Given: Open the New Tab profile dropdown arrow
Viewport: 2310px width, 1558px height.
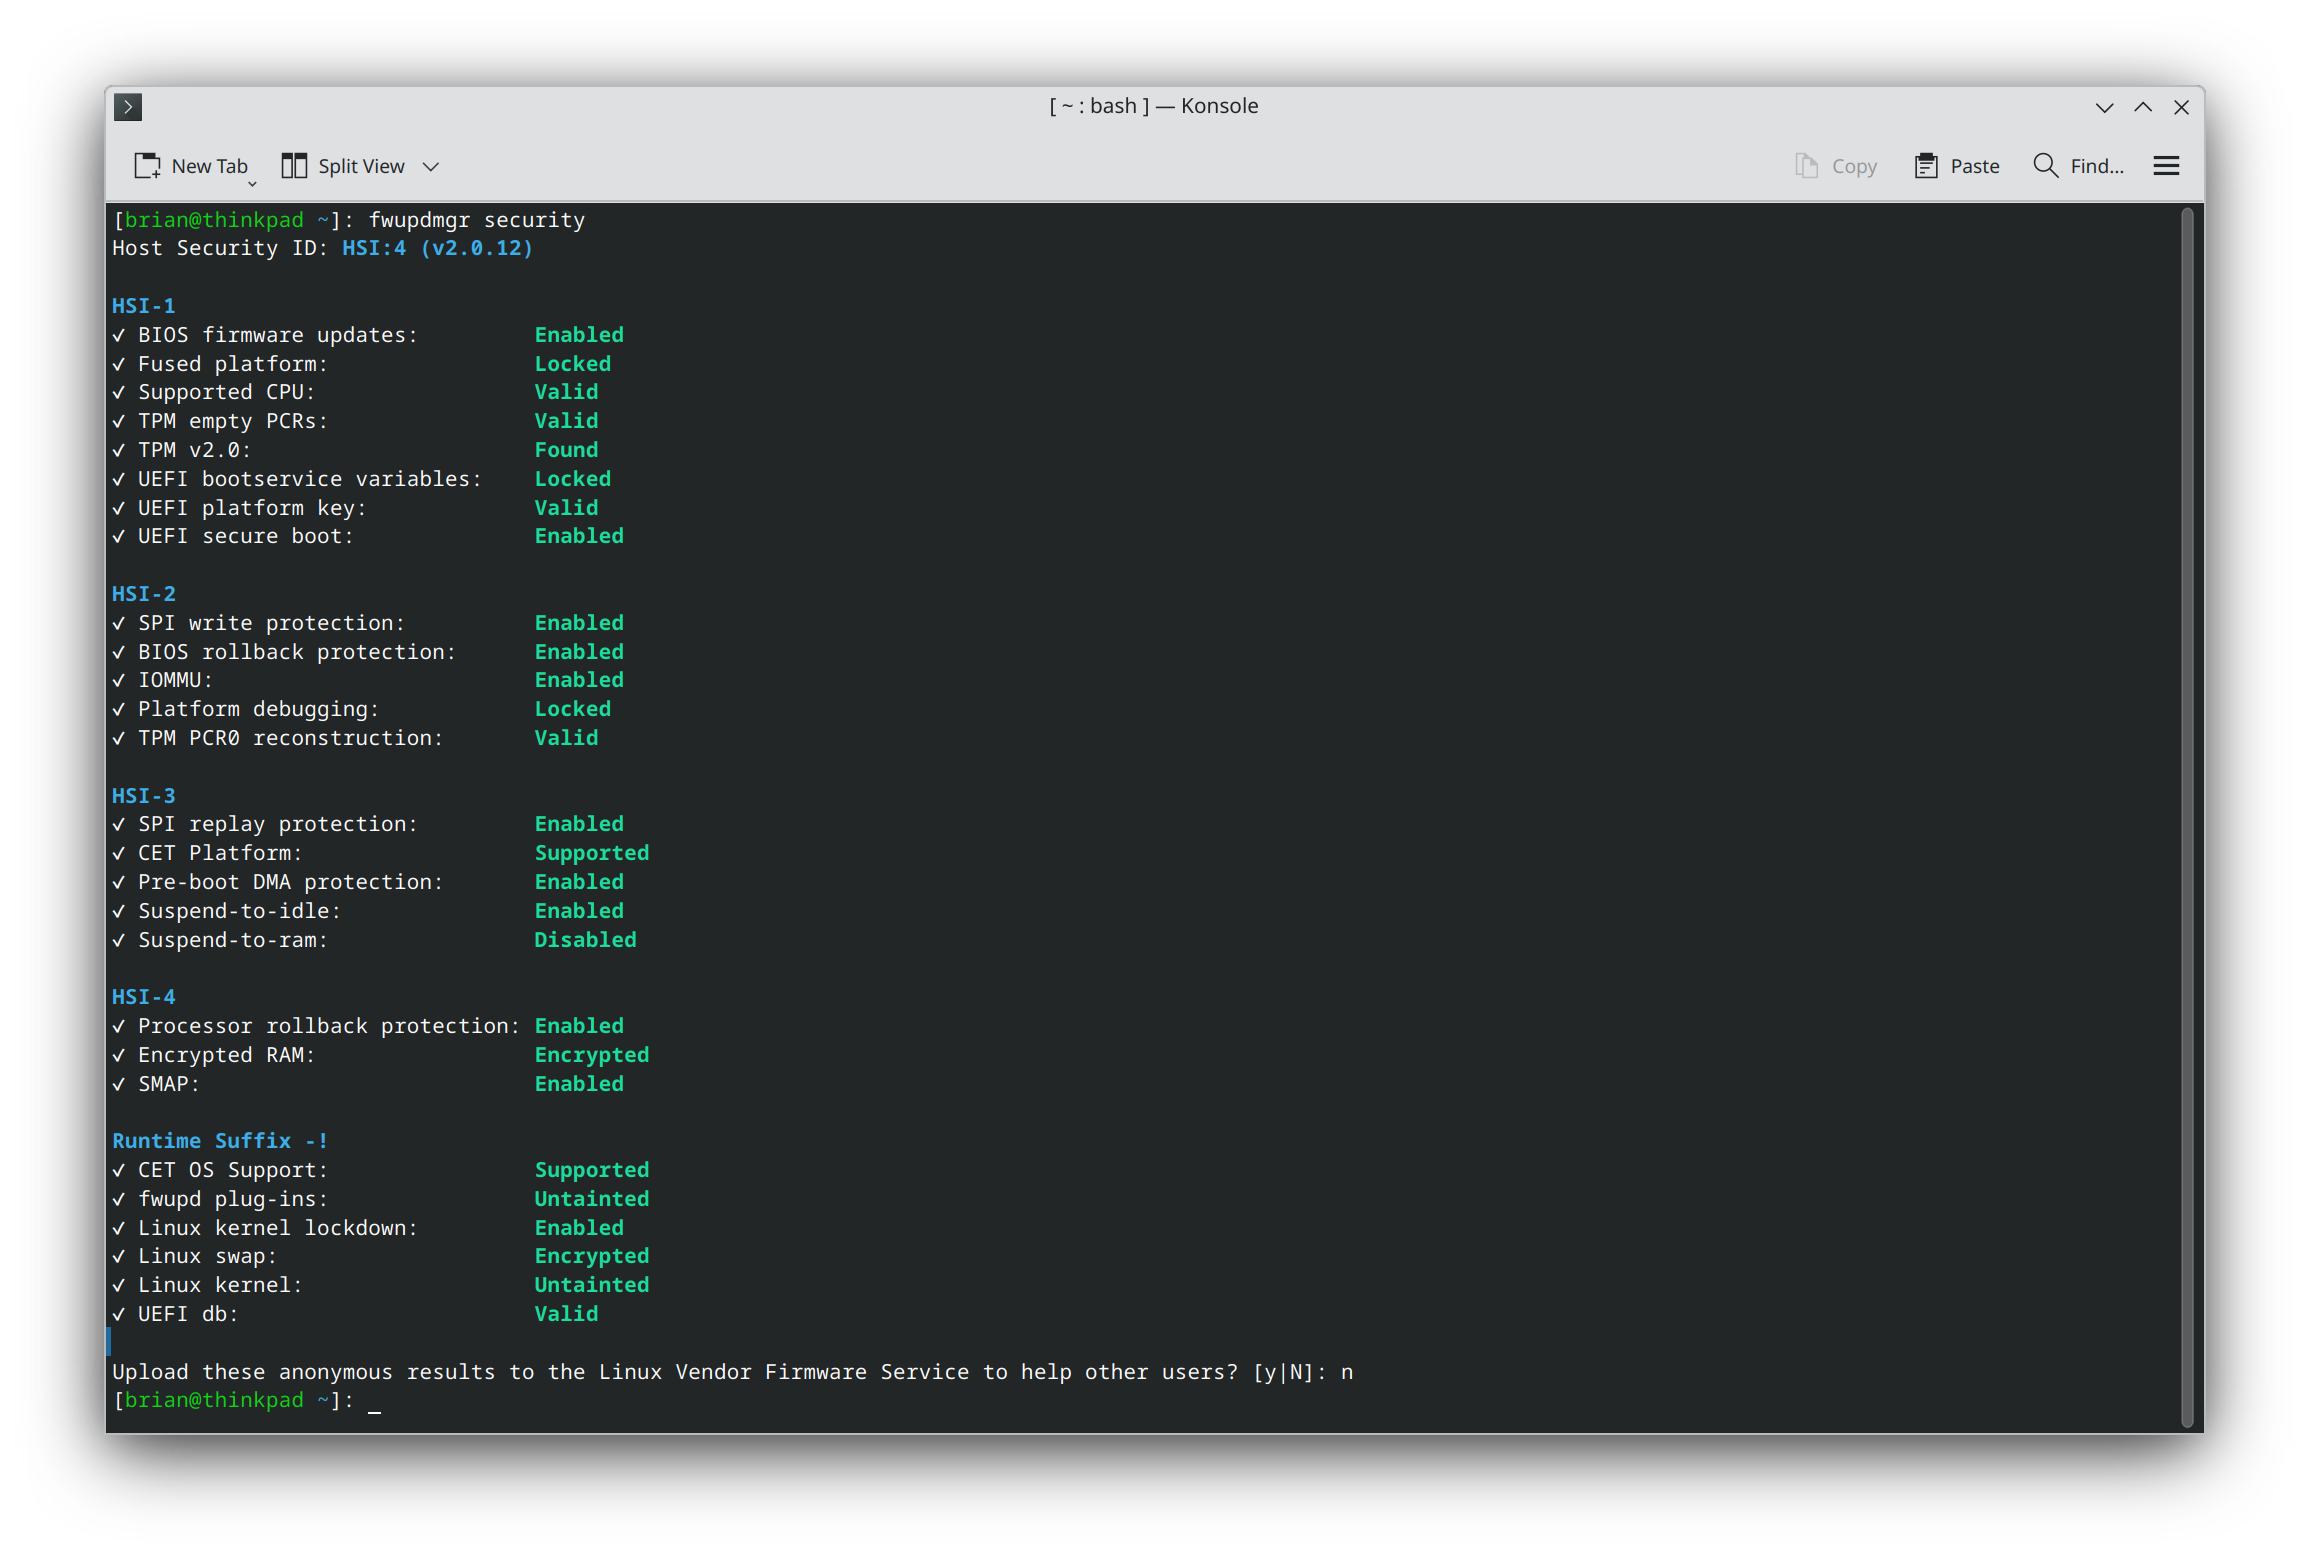Looking at the screenshot, I should coord(252,183).
